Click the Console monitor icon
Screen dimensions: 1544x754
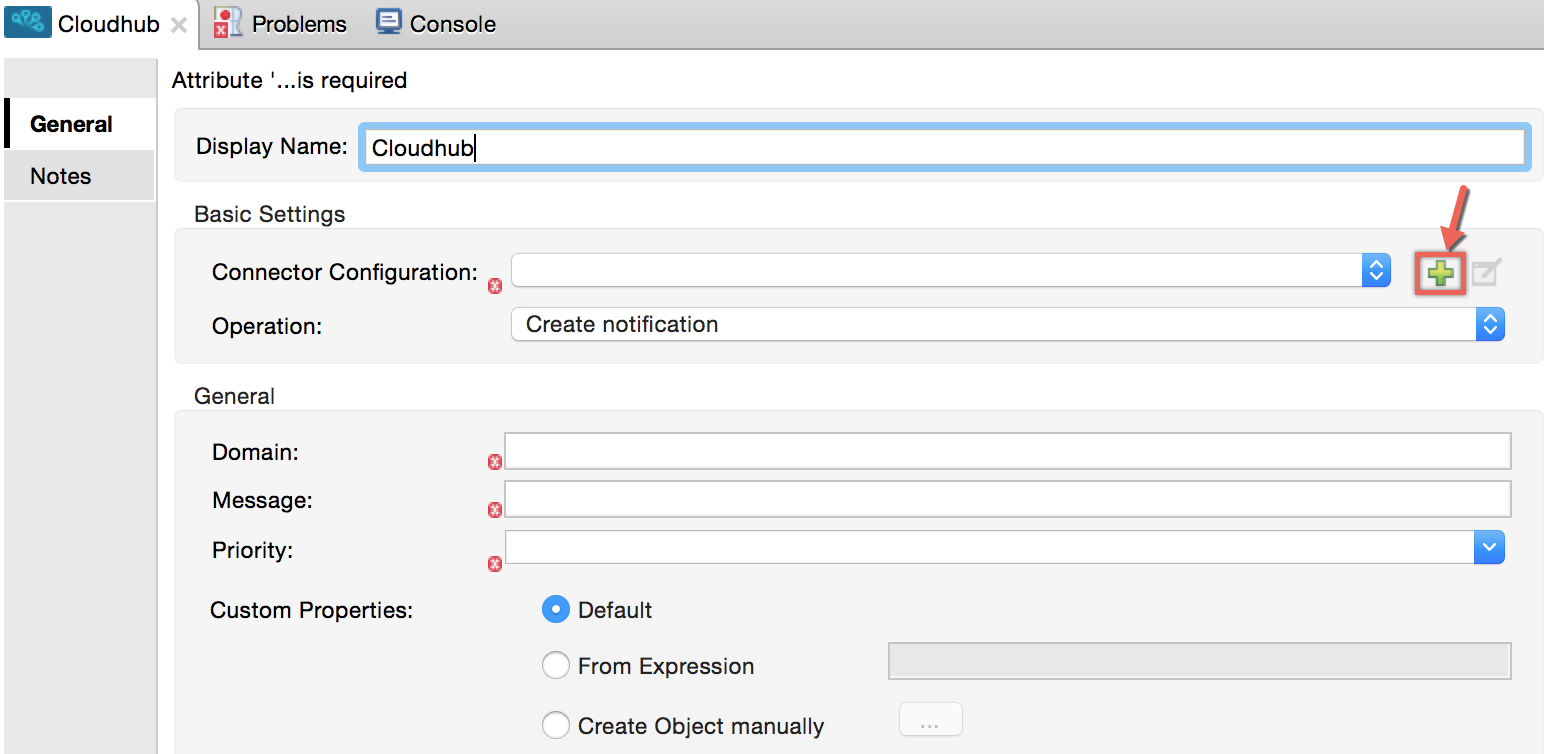point(389,23)
